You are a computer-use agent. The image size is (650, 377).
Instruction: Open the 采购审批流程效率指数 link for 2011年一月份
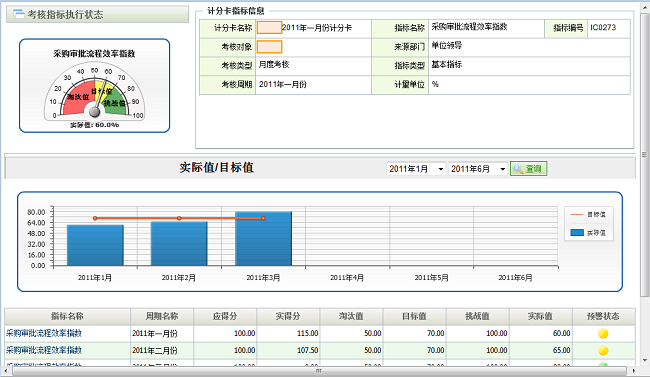(44, 333)
